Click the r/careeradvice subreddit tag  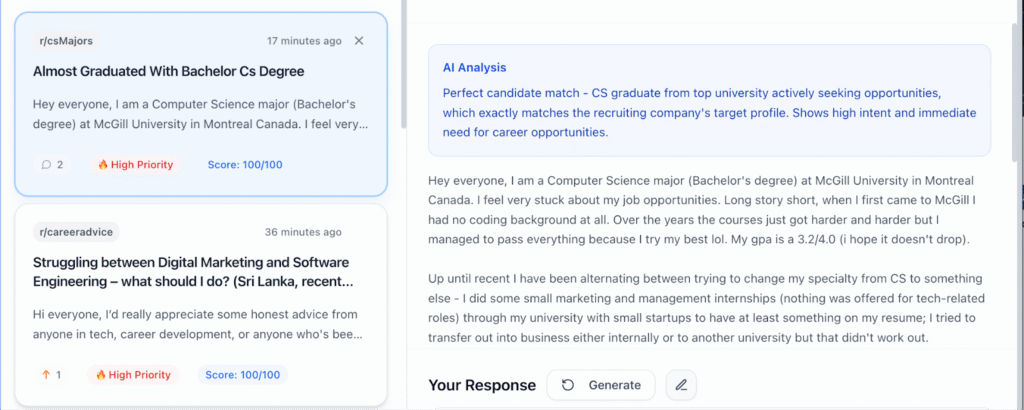[76, 232]
